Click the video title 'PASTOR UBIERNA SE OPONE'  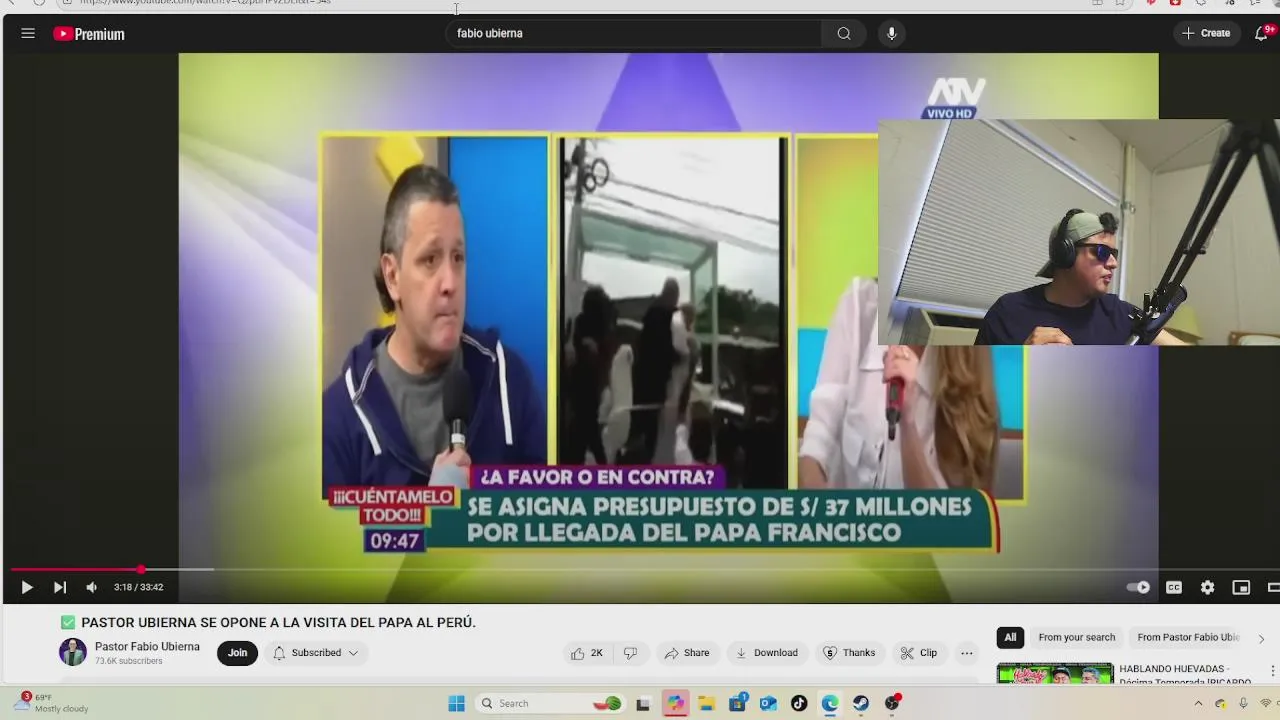pyautogui.click(x=278, y=622)
